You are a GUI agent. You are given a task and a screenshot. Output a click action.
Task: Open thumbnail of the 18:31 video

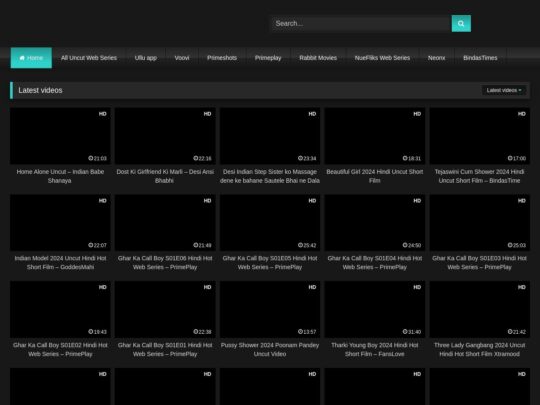[x=375, y=136]
